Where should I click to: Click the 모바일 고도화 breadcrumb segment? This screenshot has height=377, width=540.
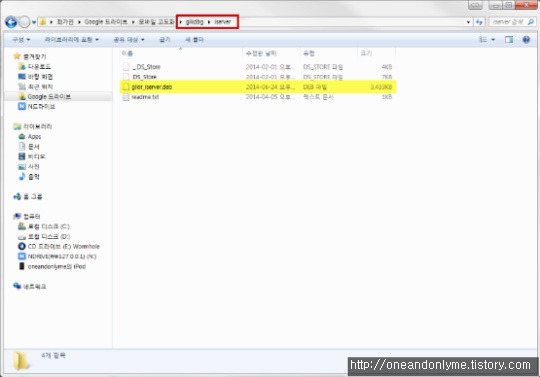click(156, 22)
